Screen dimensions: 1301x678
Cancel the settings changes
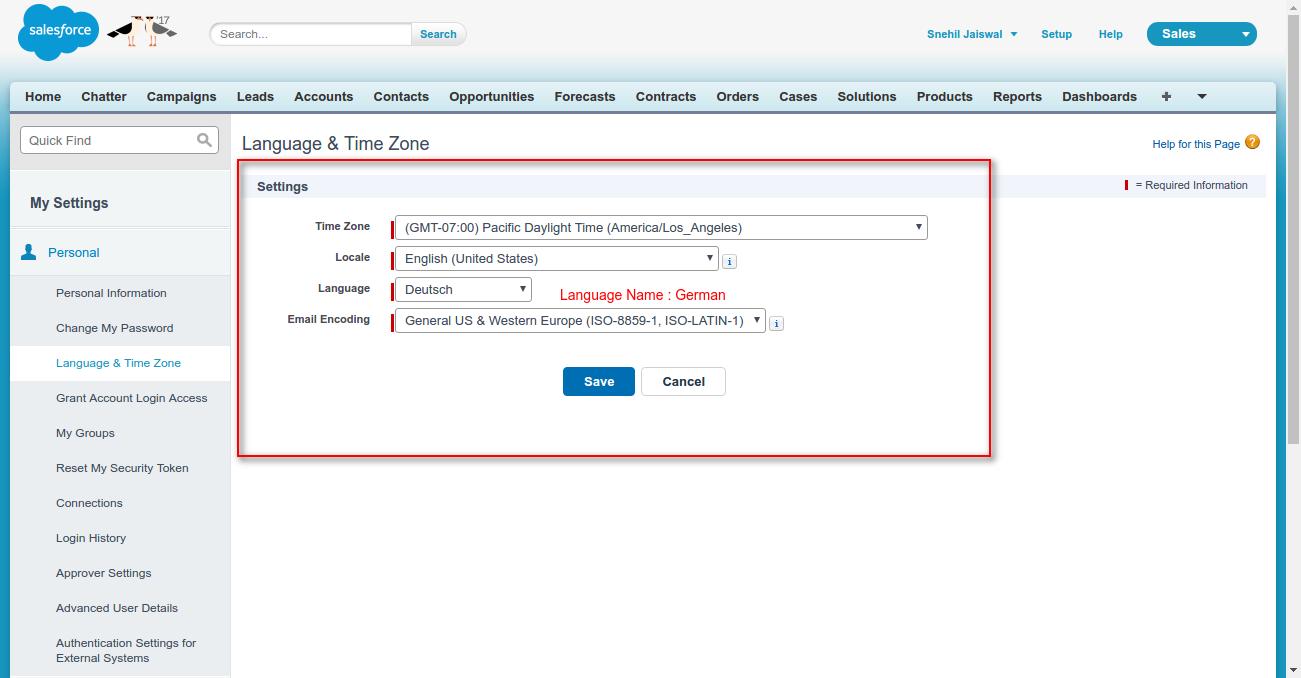point(683,381)
